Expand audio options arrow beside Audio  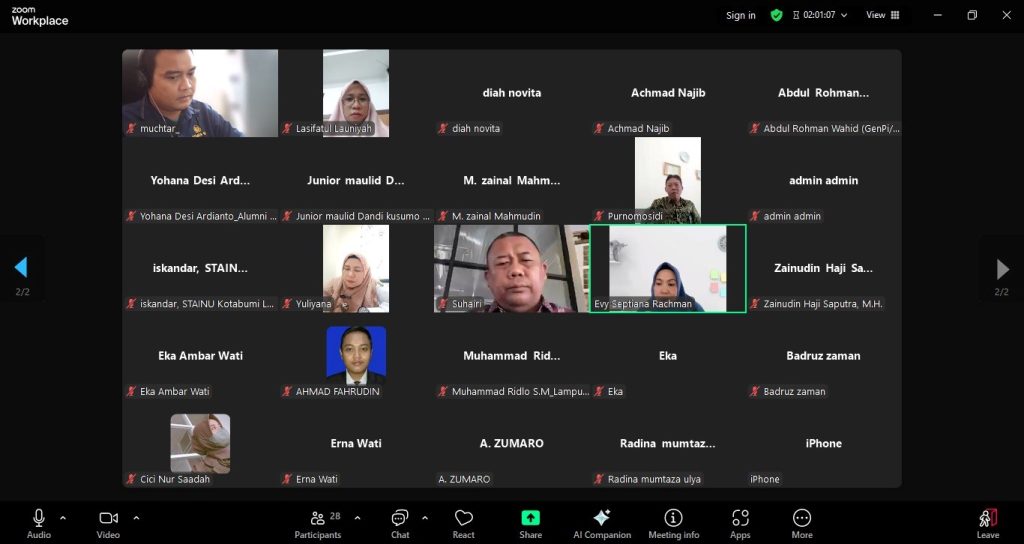63,518
